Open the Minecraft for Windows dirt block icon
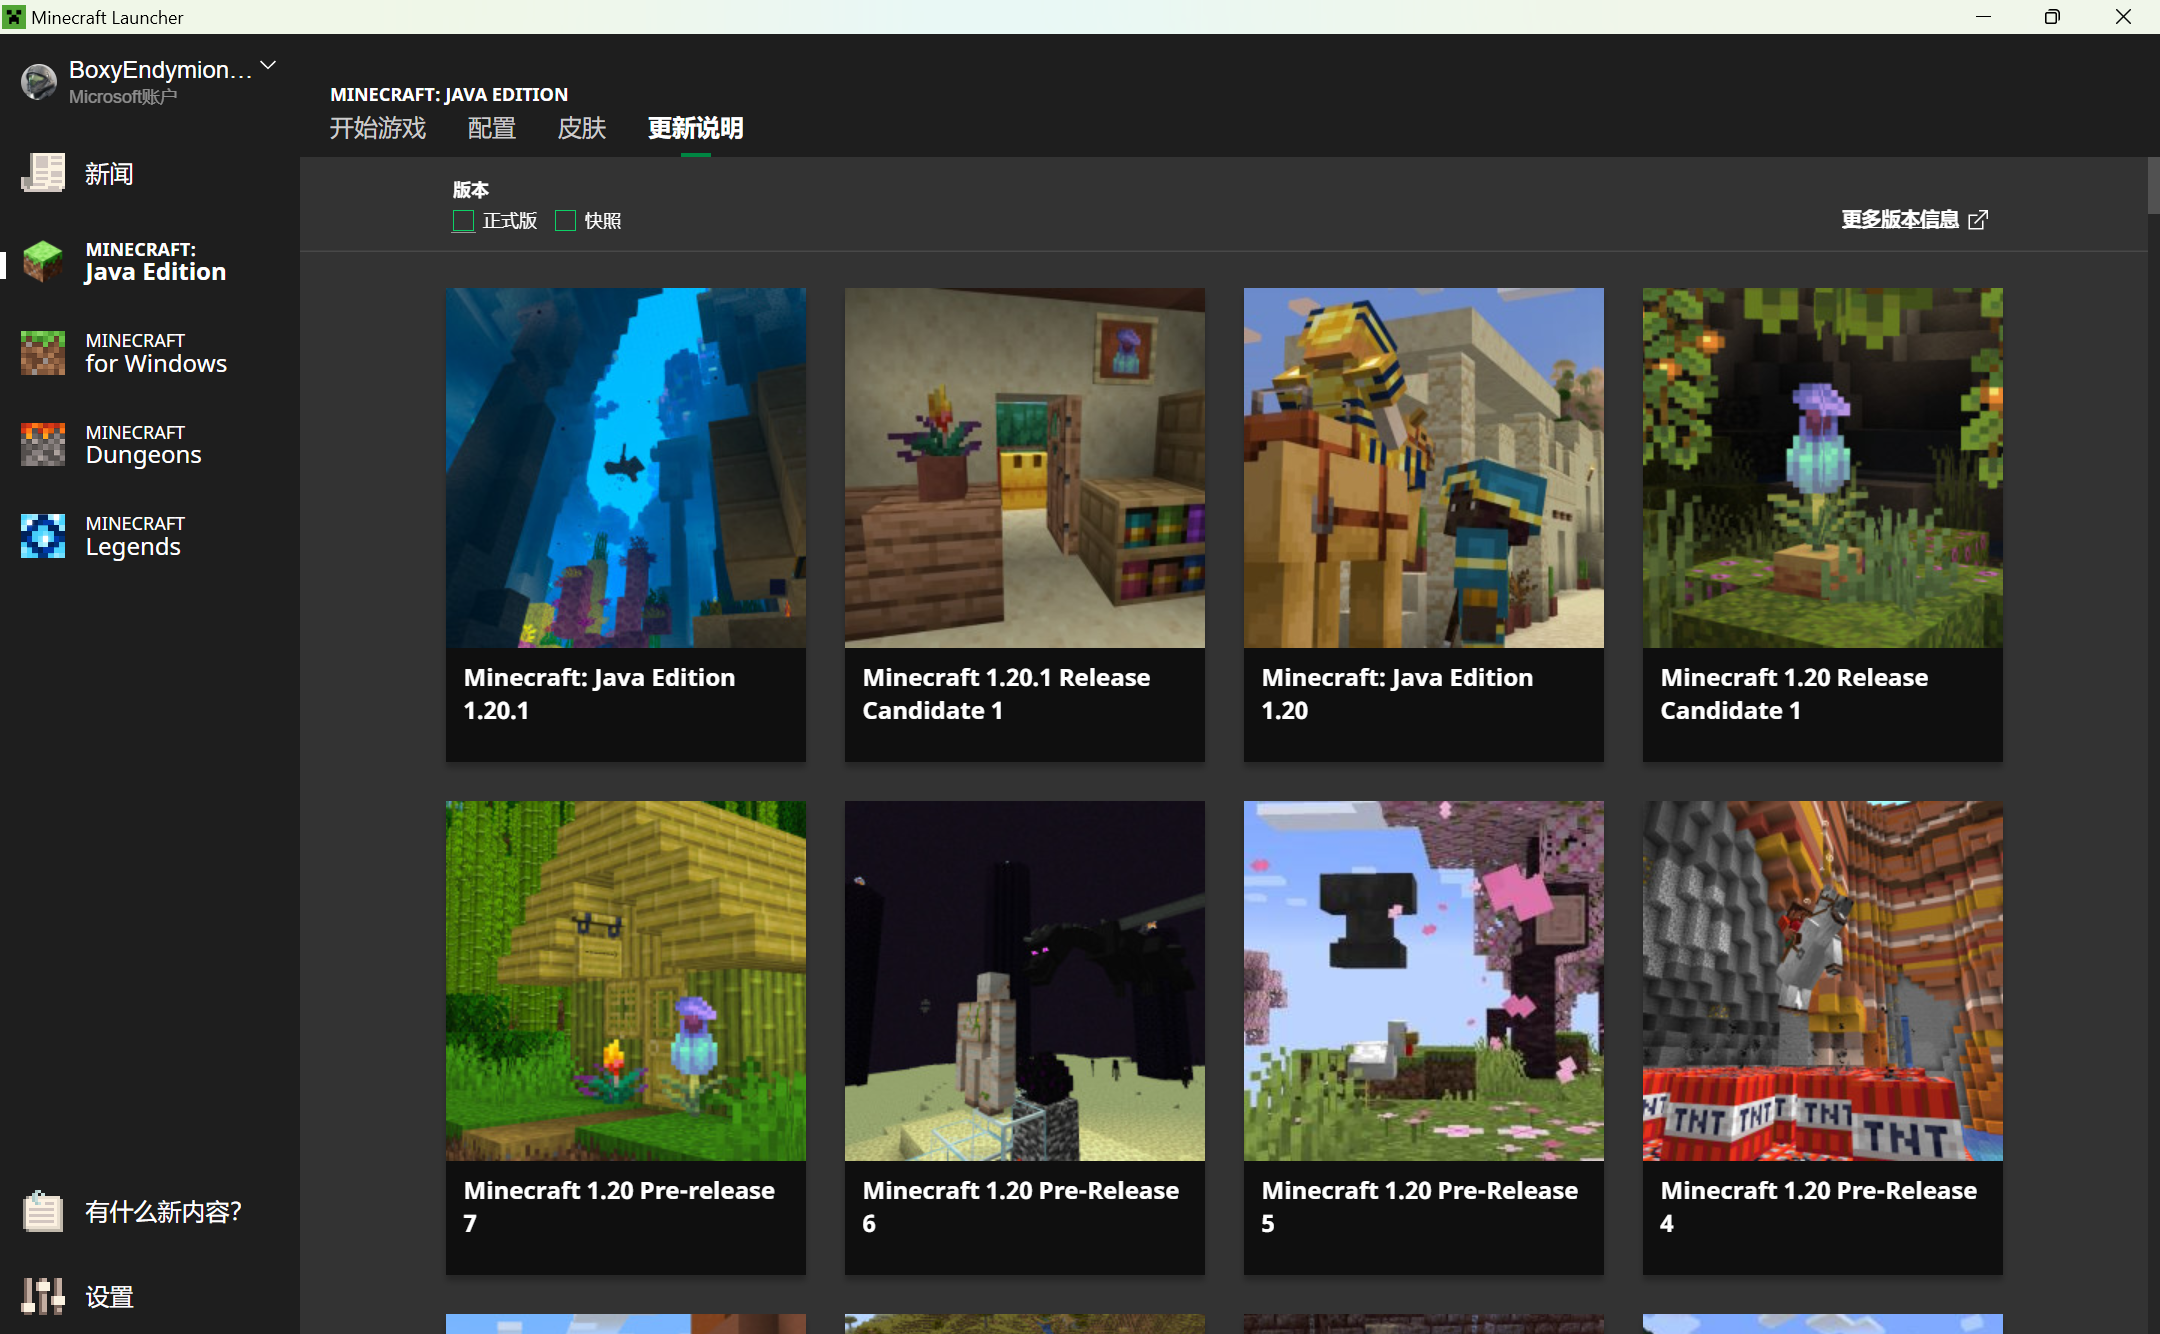 tap(43, 353)
